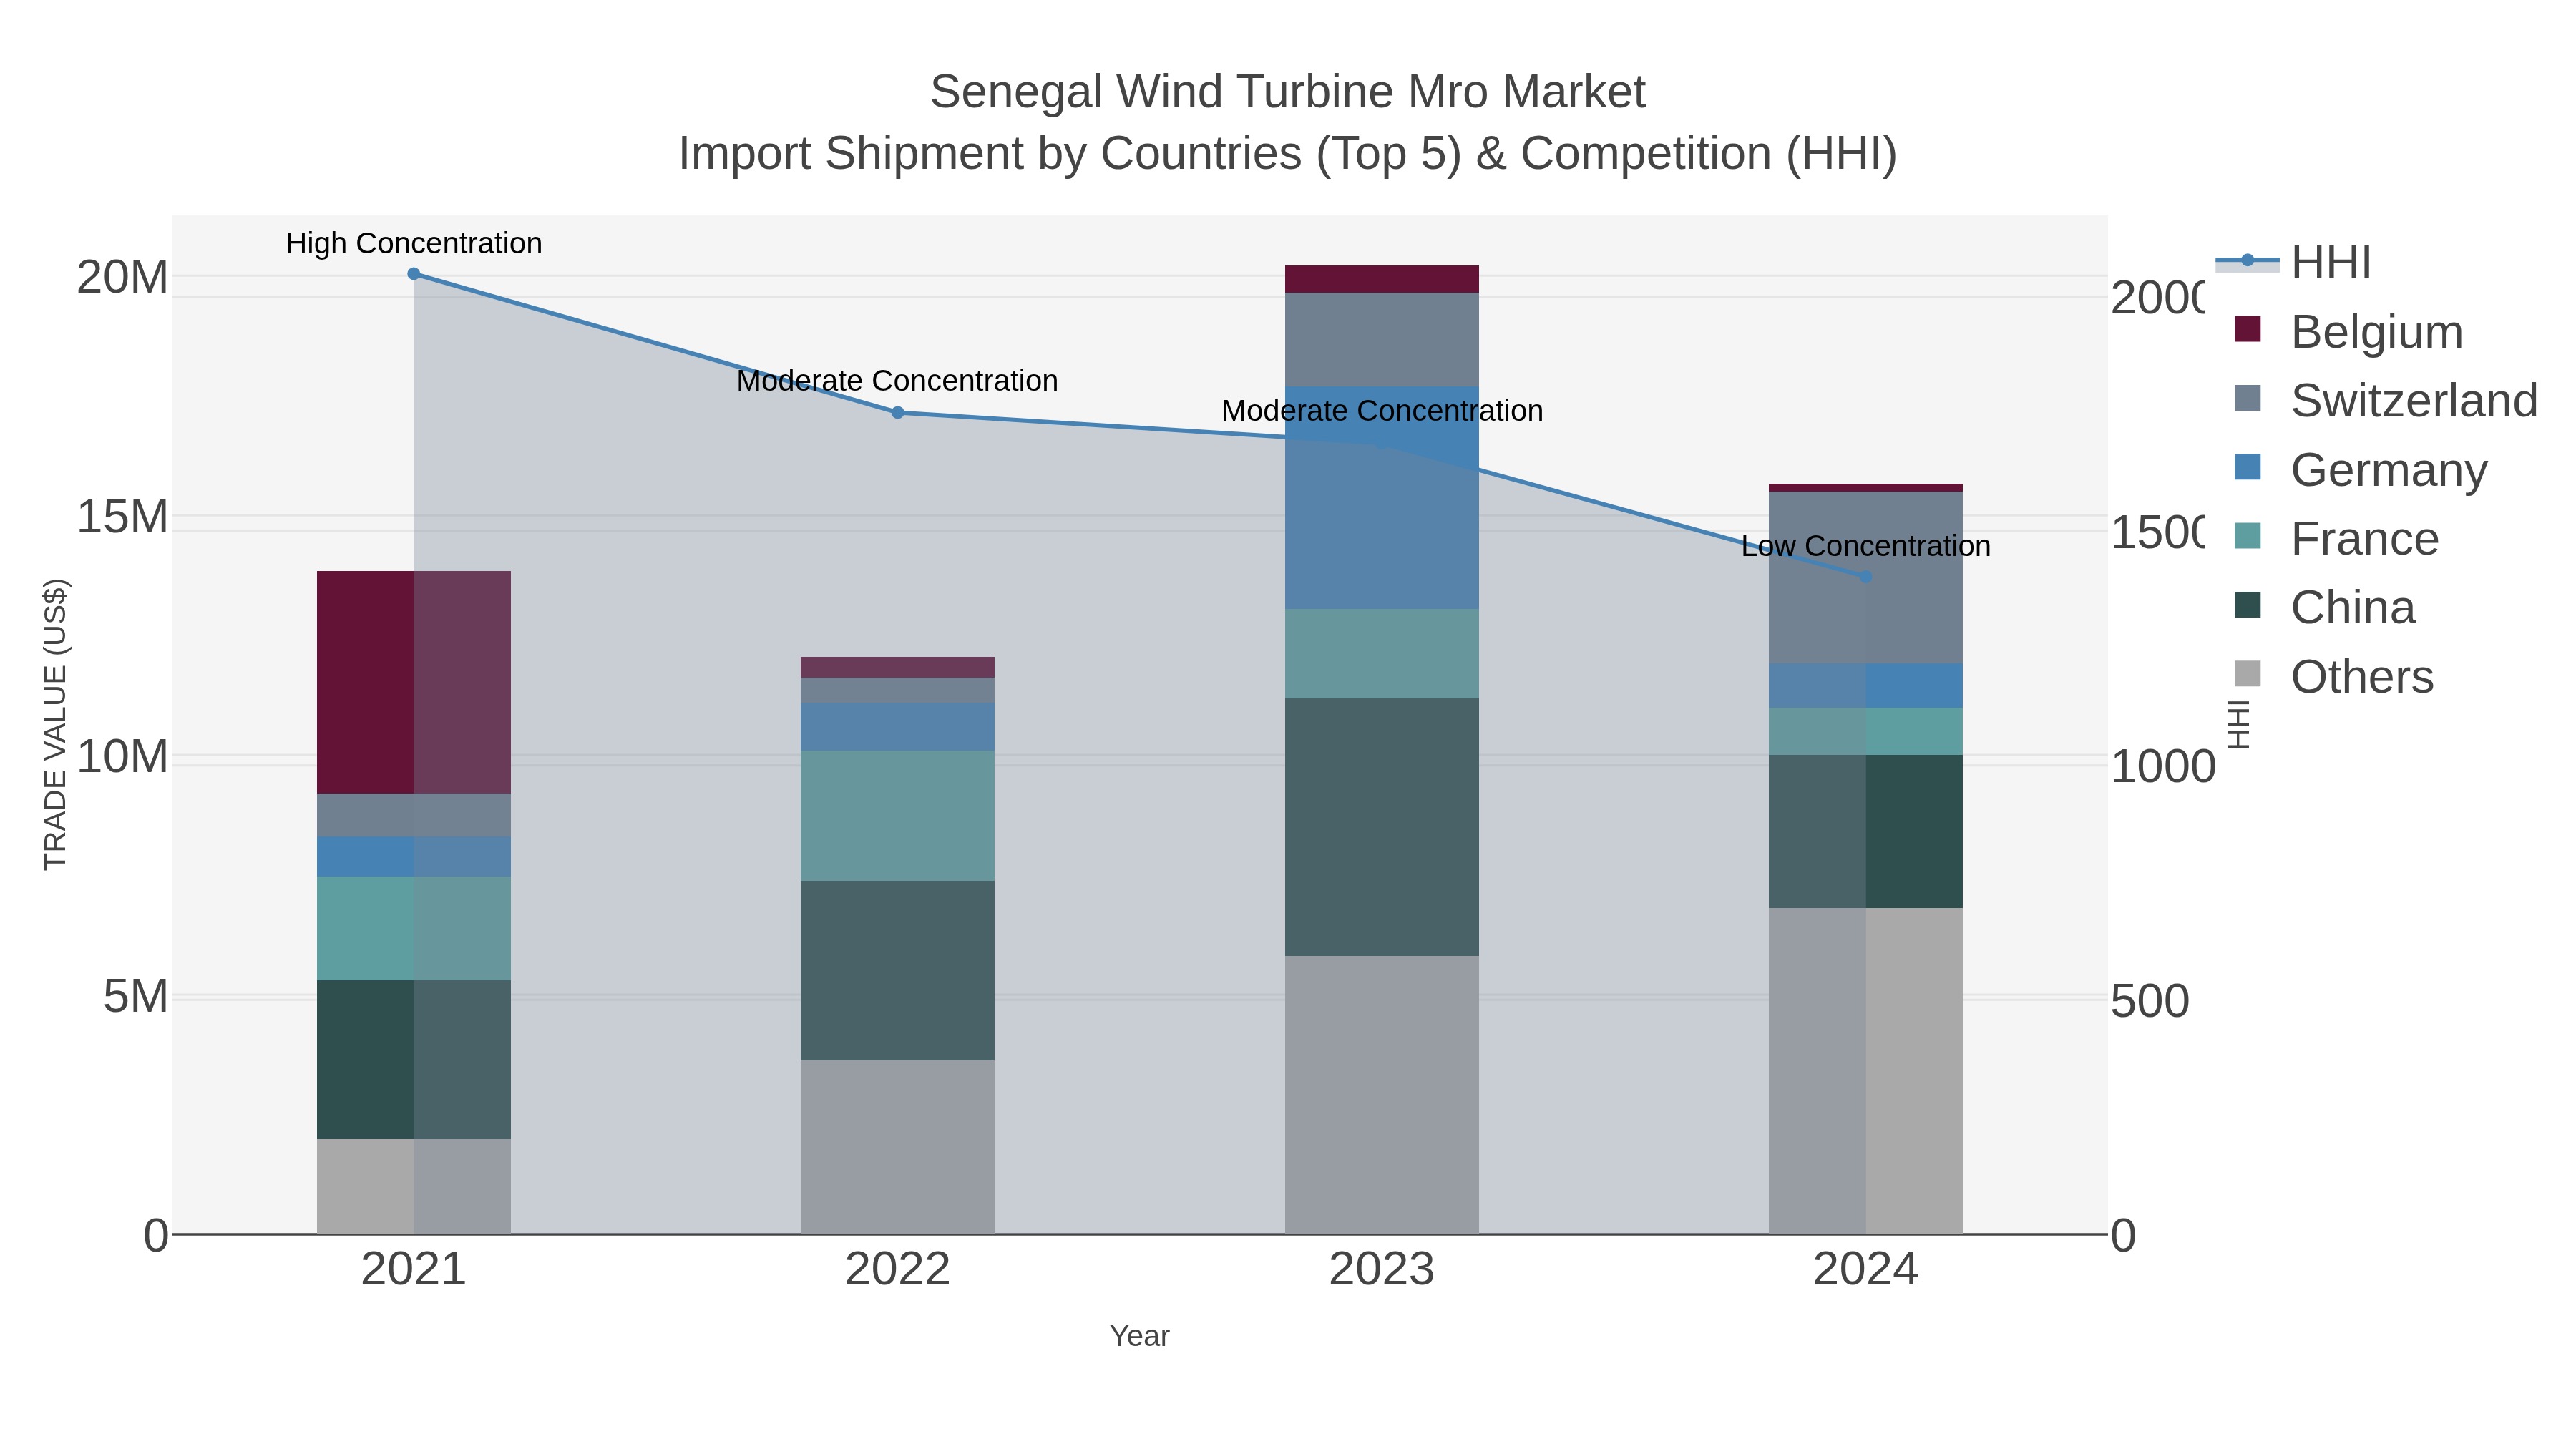The height and width of the screenshot is (1449, 2576).
Task: Click the 20M y-axis tick label
Action: pos(122,277)
